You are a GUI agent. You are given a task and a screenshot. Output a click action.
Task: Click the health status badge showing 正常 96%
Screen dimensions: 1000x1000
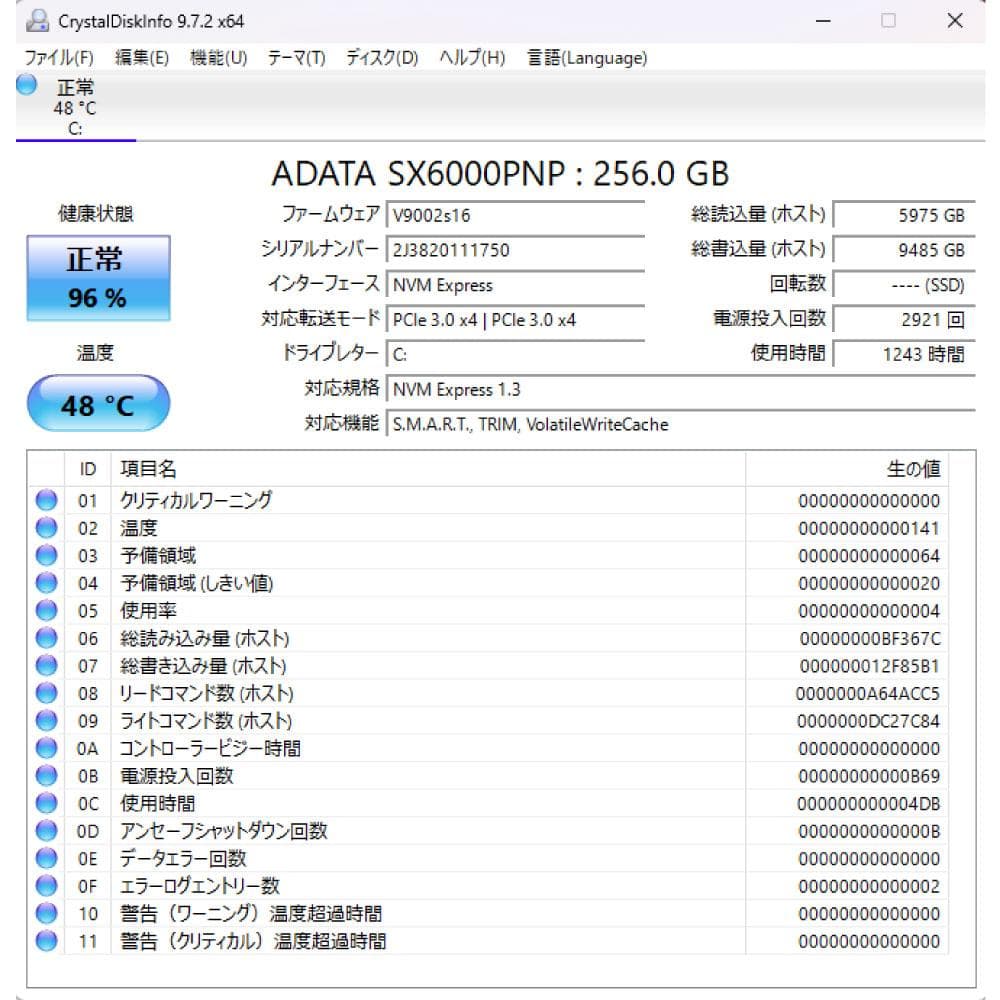tap(96, 276)
